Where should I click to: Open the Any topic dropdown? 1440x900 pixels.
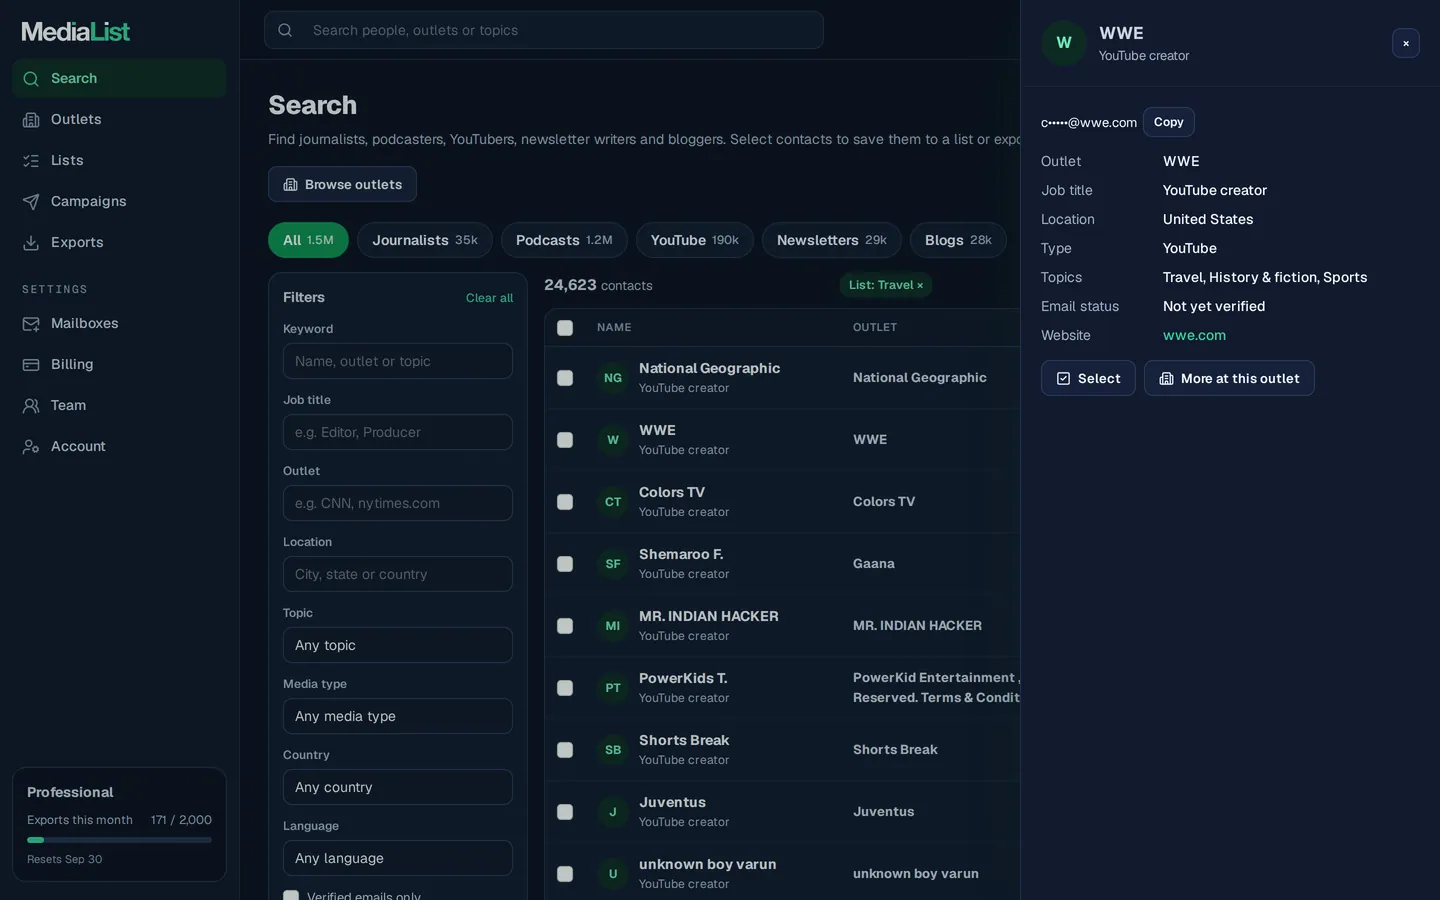point(398,645)
